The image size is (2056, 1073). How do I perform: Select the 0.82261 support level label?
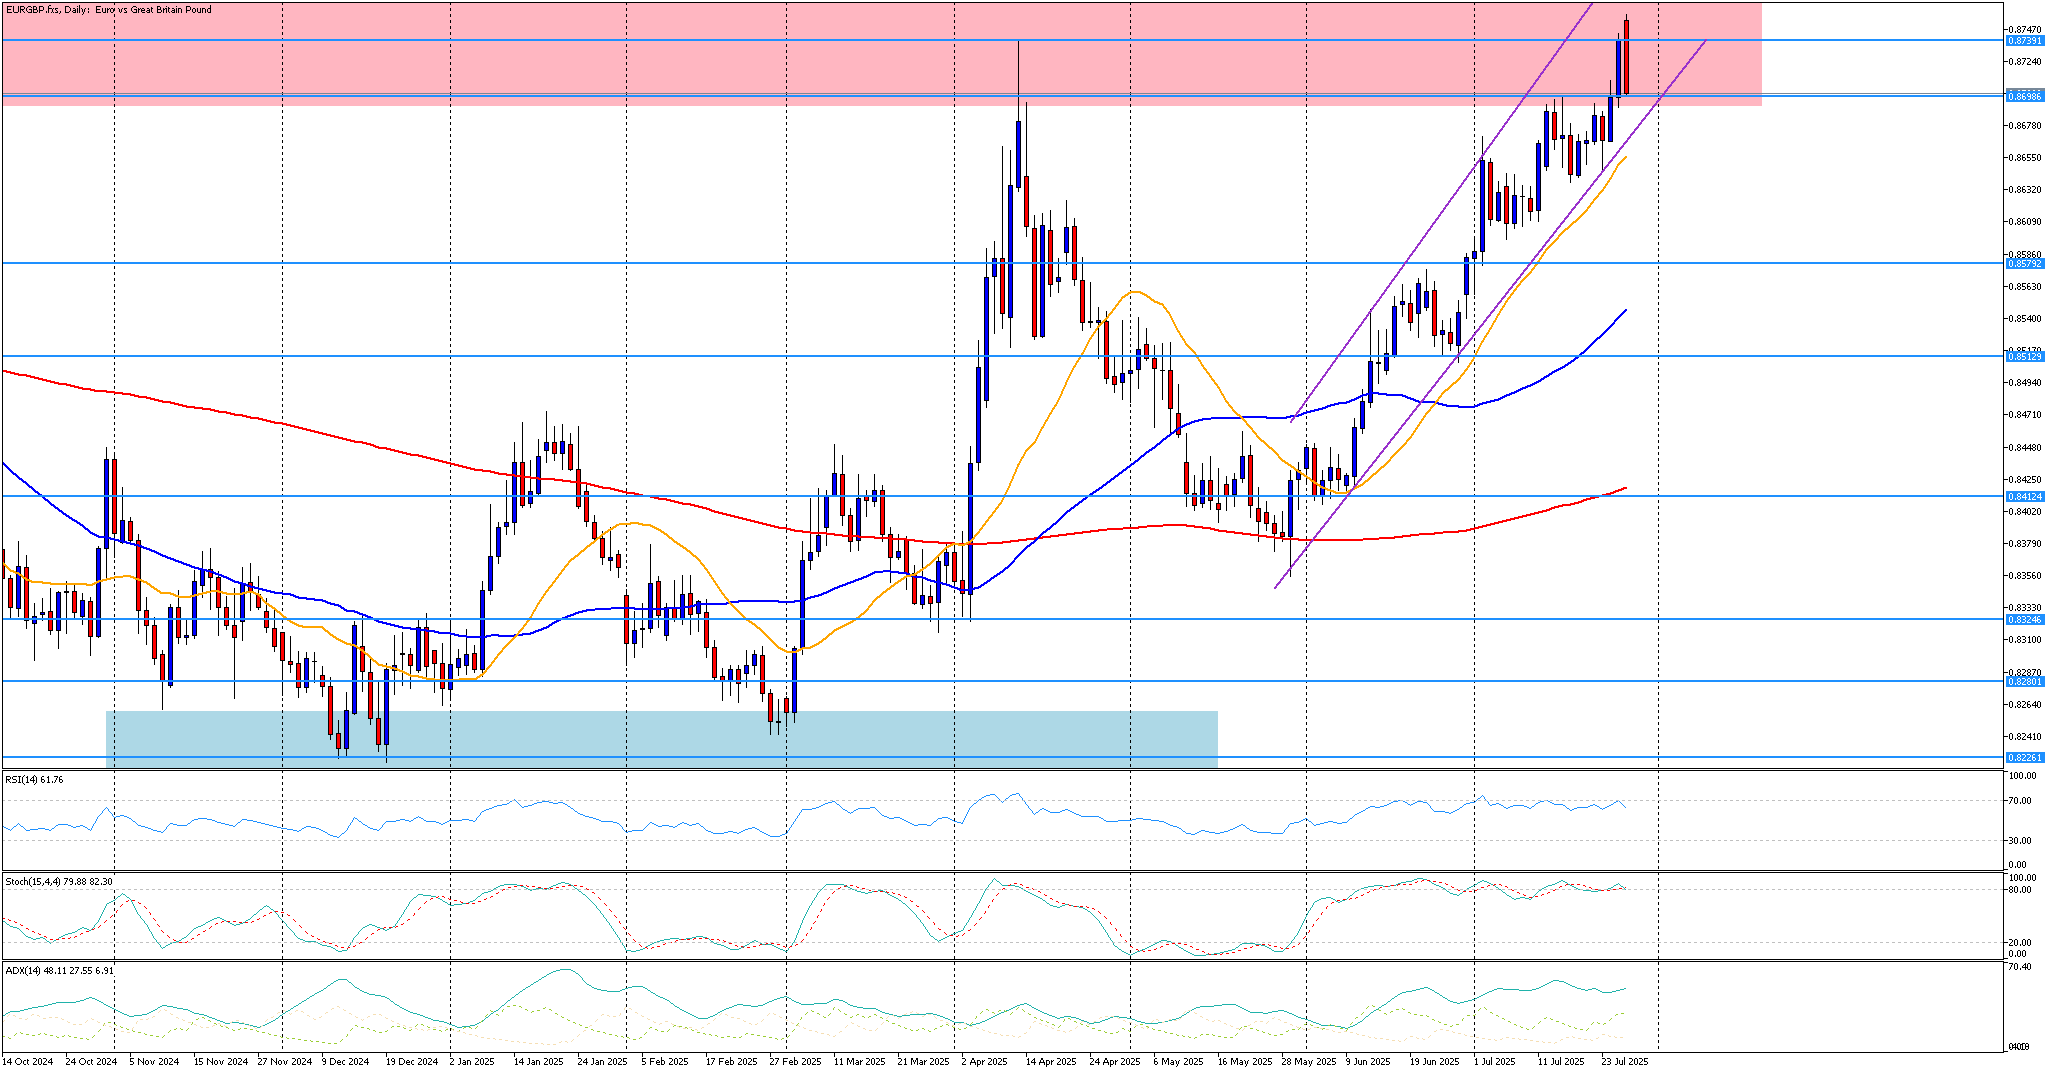click(x=2025, y=757)
